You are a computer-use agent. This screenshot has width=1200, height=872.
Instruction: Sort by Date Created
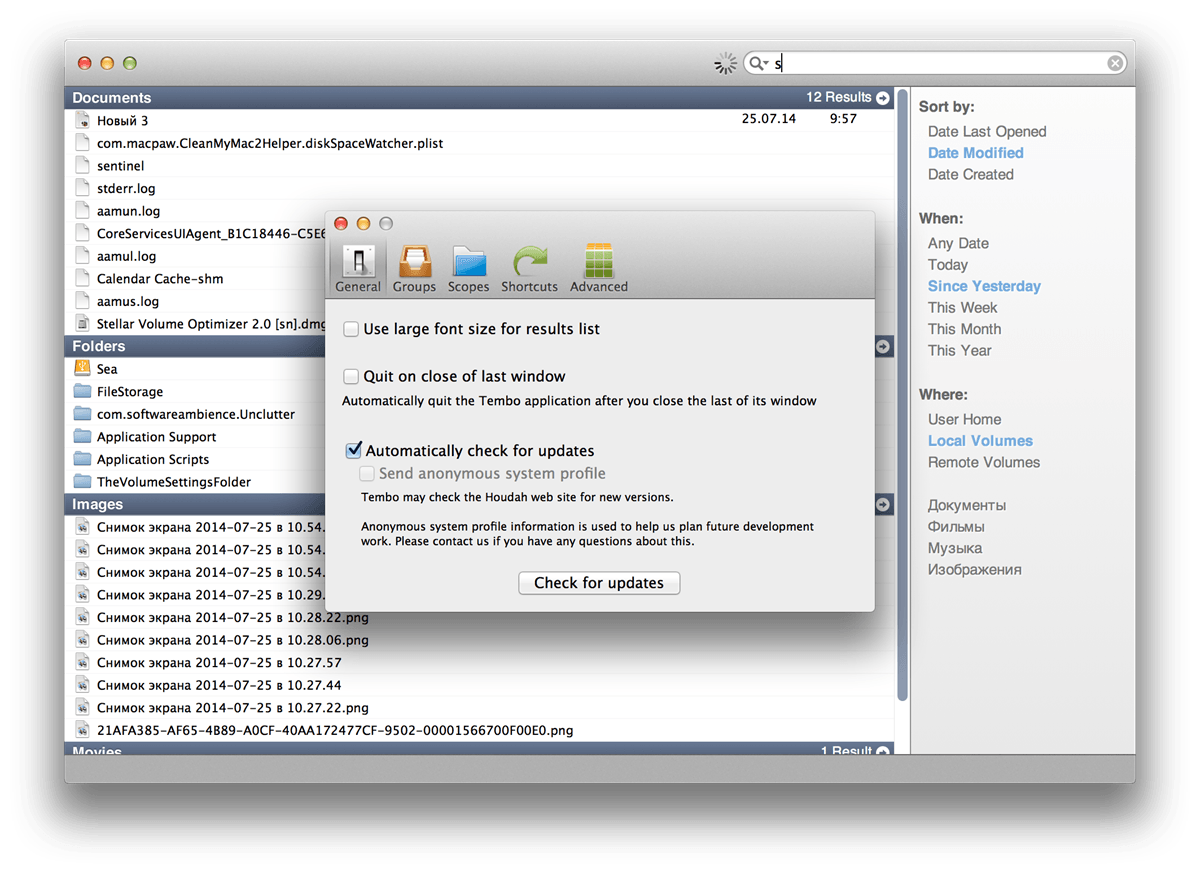(971, 175)
